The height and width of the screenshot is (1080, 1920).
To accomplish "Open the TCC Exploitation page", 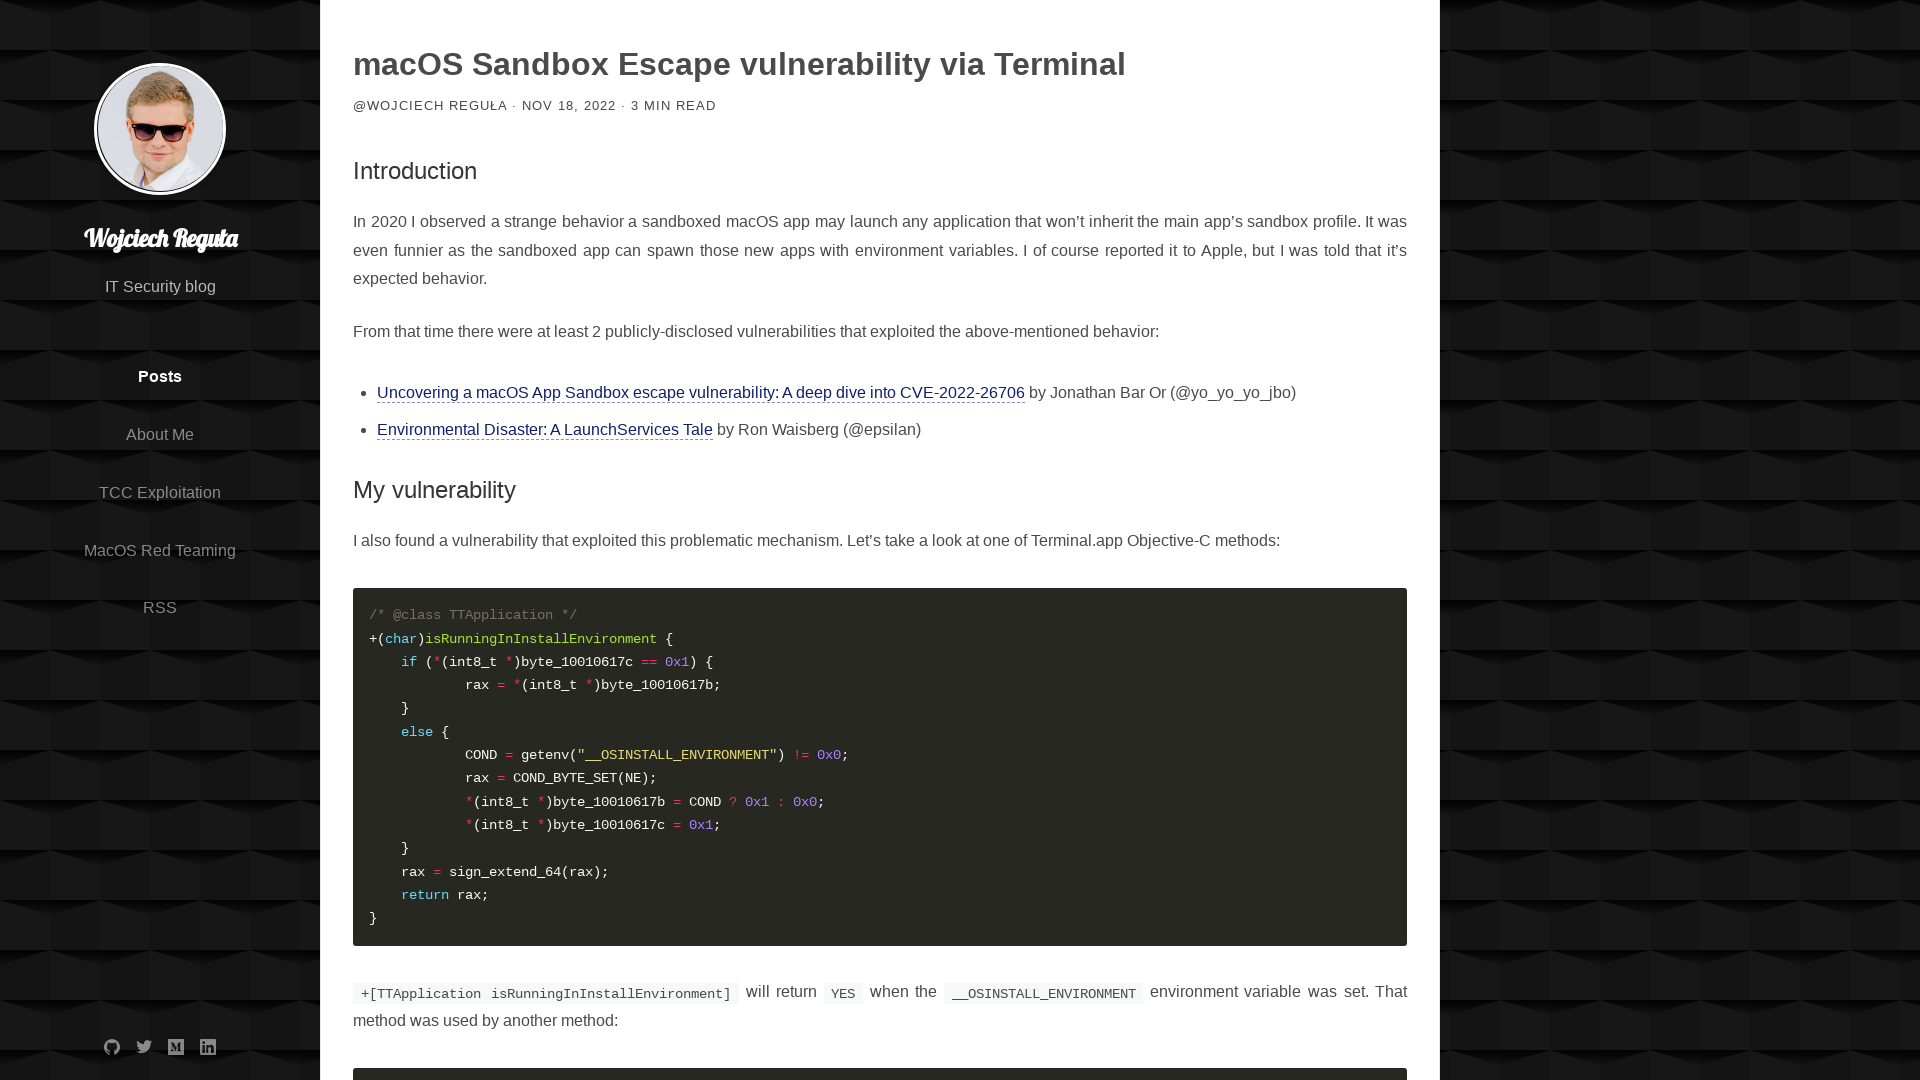I will (x=160, y=492).
